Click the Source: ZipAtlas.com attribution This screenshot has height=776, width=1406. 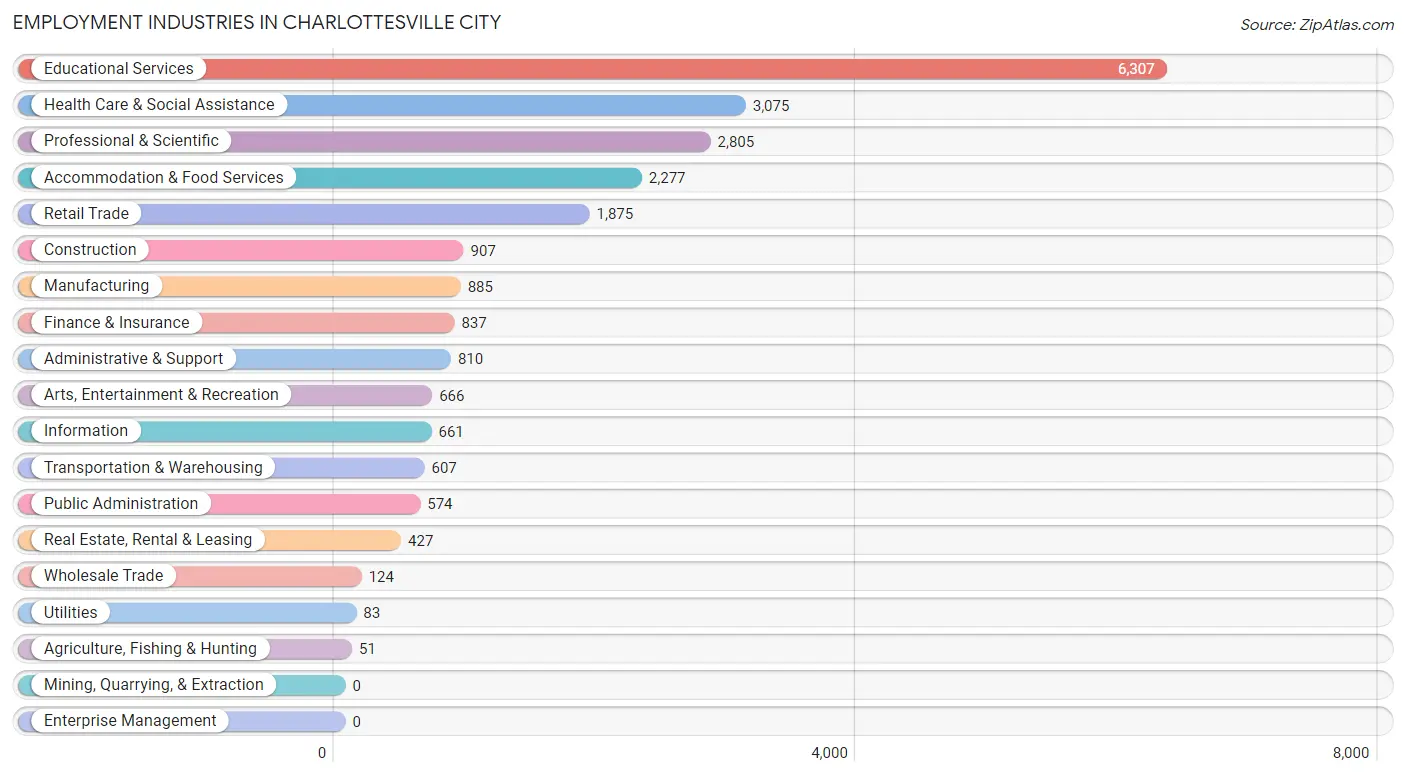click(x=1317, y=24)
